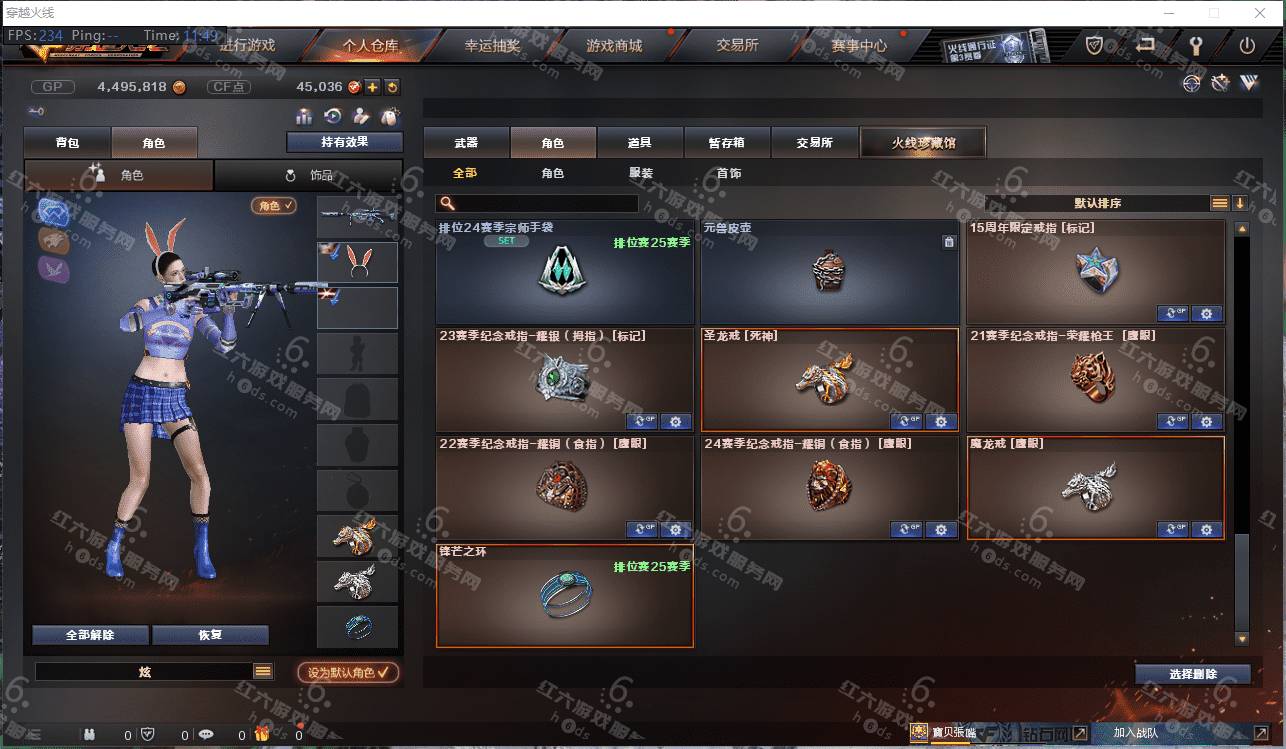
Task: Open the wrench settings icon at top right
Action: pos(1195,45)
